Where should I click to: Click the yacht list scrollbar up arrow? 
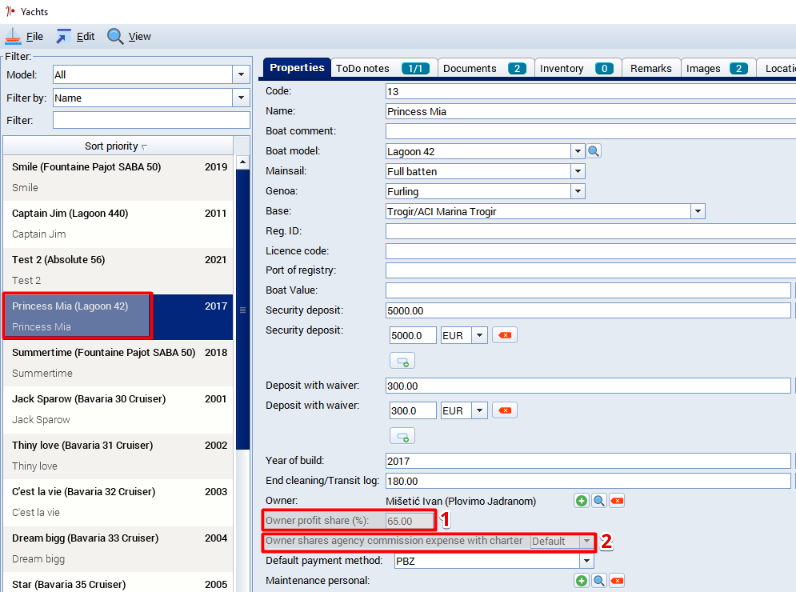pyautogui.click(x=243, y=162)
